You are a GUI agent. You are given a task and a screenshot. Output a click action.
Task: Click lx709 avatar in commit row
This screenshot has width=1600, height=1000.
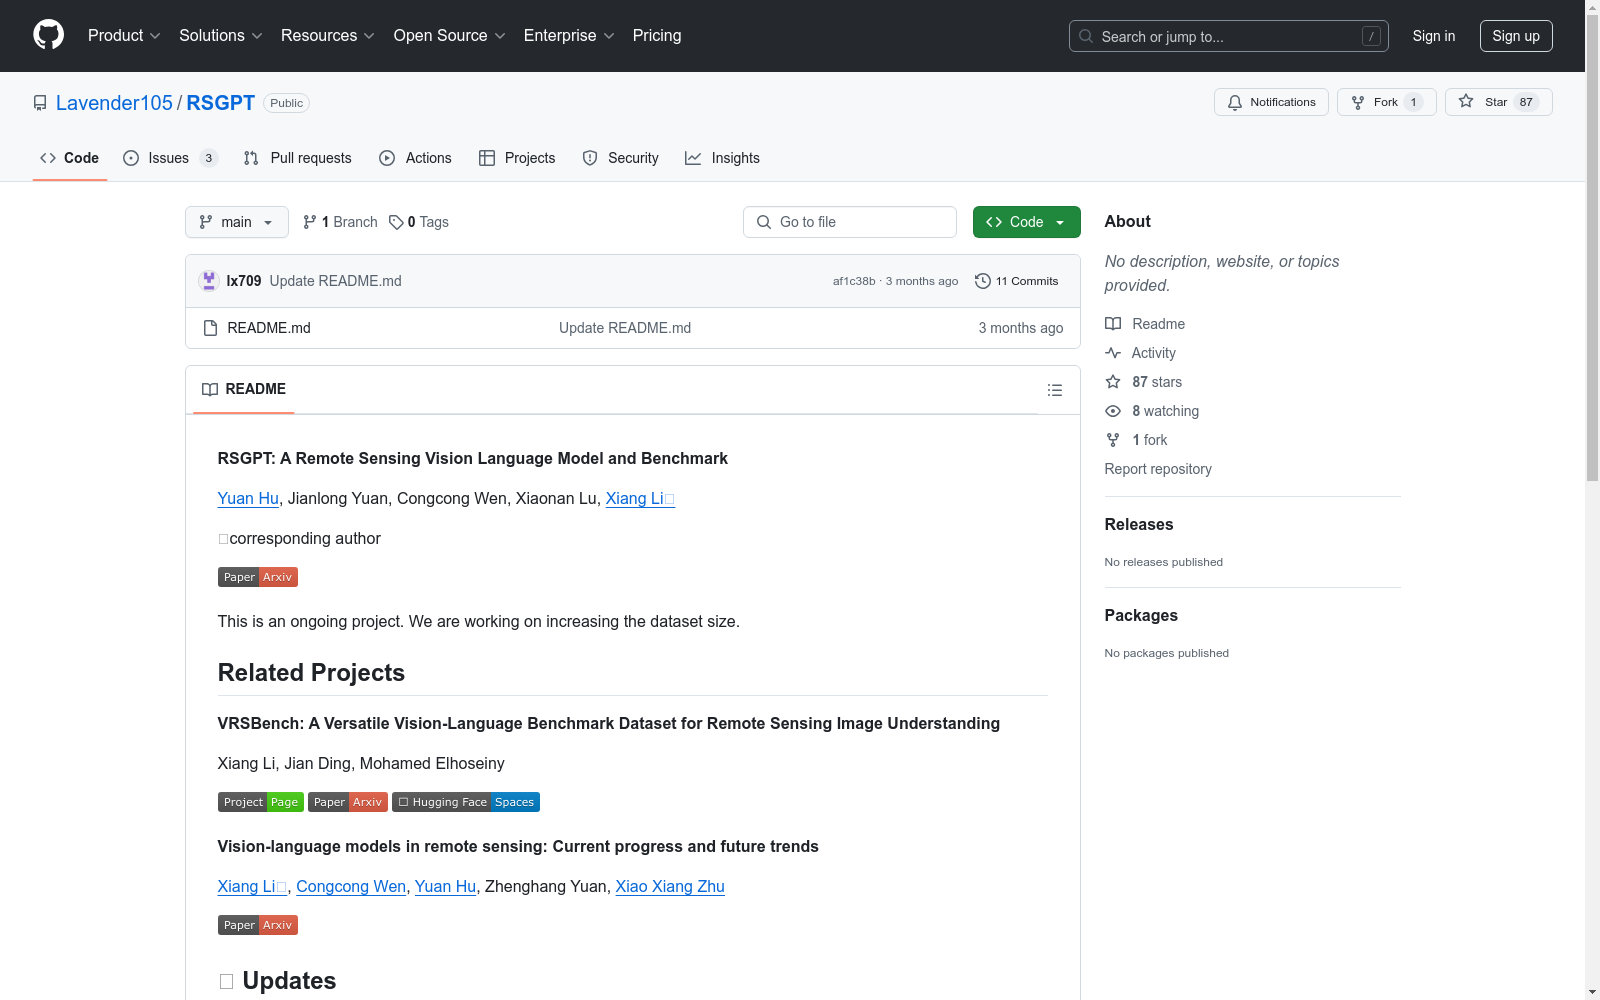tap(209, 281)
